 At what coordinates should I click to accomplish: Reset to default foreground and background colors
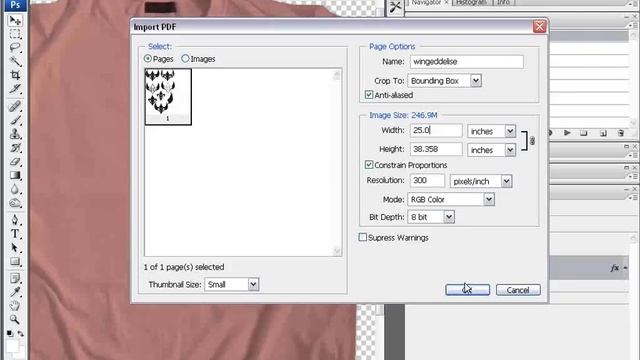10,333
